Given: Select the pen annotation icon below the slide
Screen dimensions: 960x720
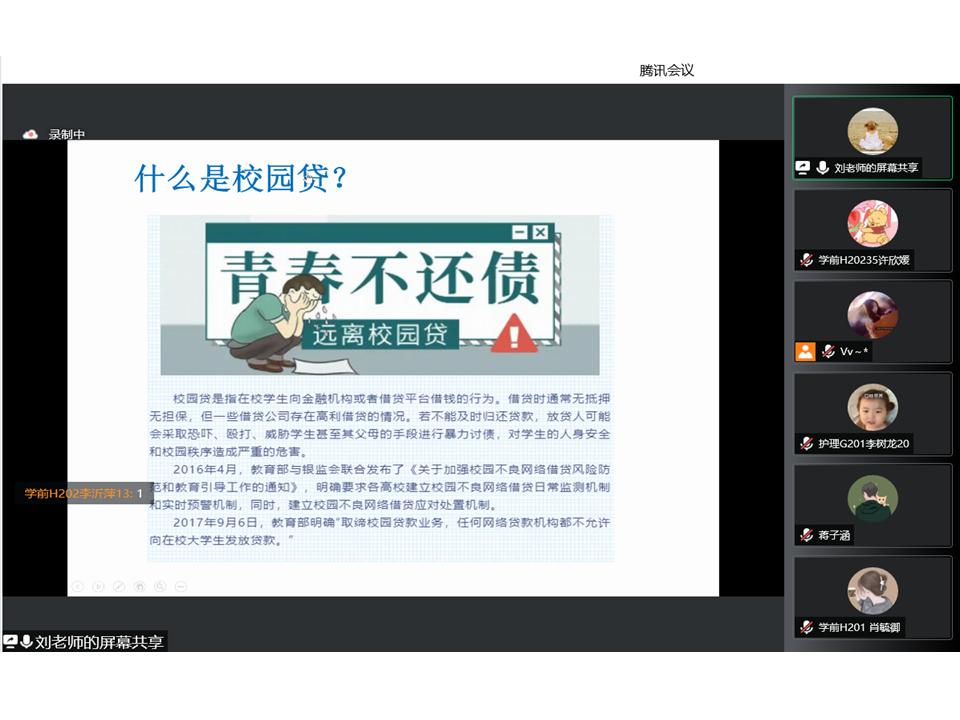Looking at the screenshot, I should (x=119, y=586).
